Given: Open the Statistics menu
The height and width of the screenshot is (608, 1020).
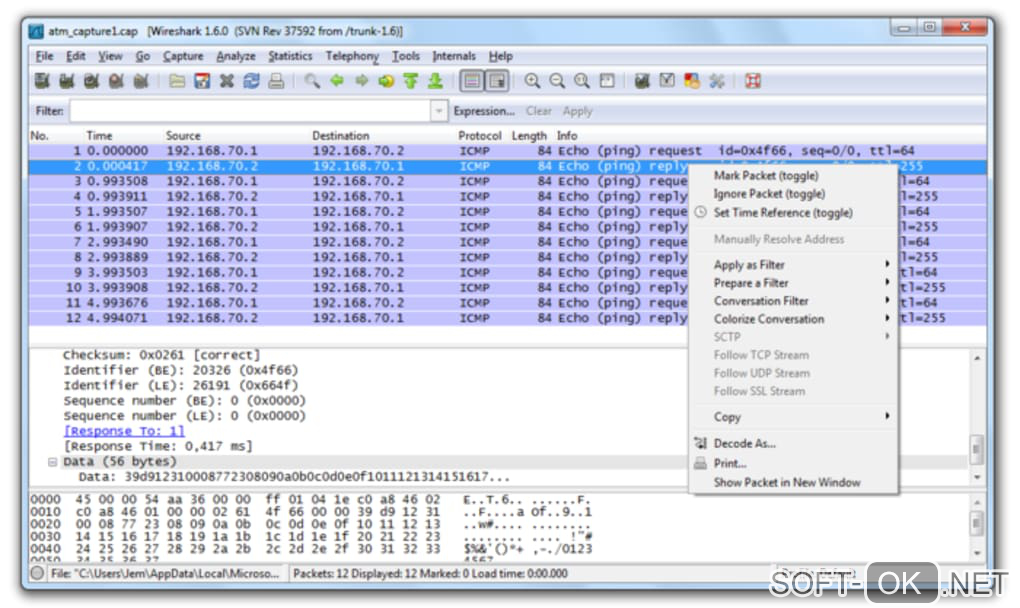Looking at the screenshot, I should 290,56.
